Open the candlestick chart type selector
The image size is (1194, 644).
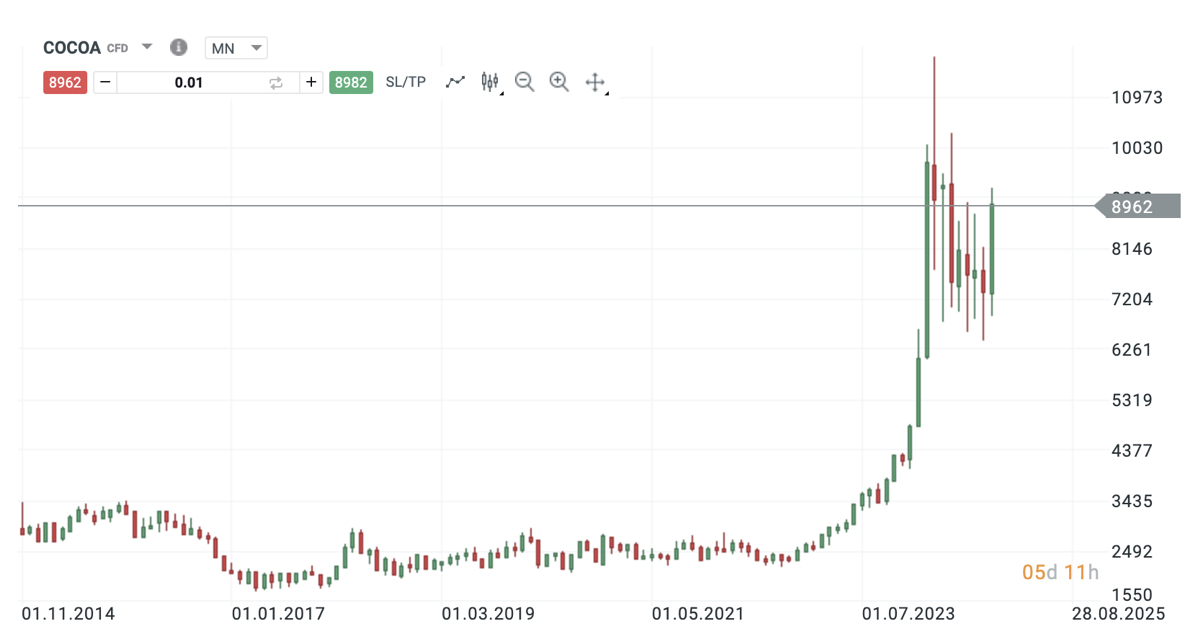click(x=490, y=82)
